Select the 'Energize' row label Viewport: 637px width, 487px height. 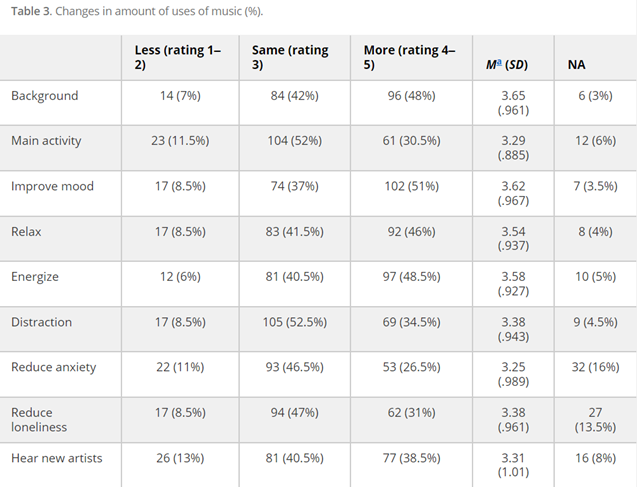35,277
